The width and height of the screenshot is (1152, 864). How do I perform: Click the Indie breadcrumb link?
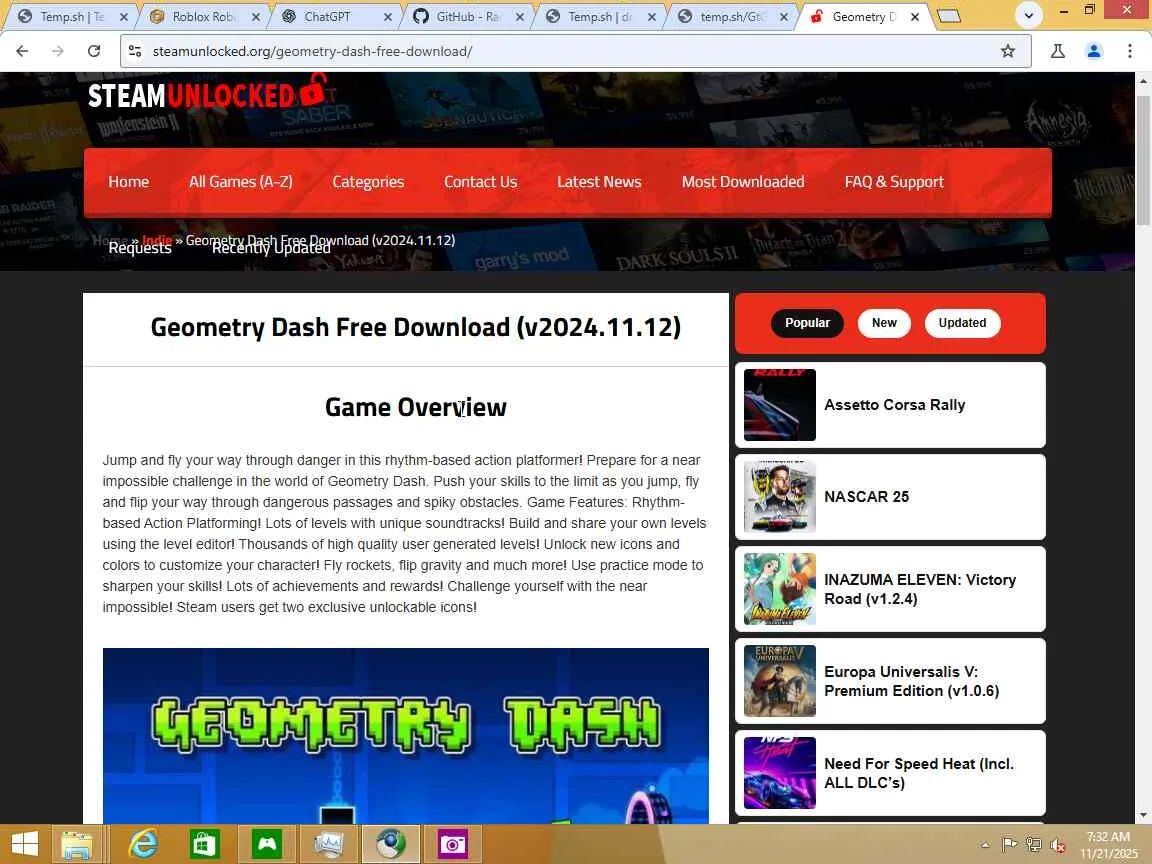156,240
